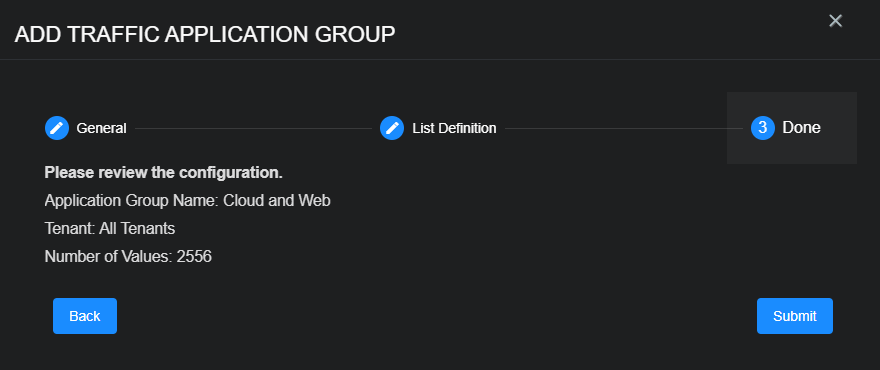Click the 2556 values count
This screenshot has height=370, width=880.
(194, 257)
